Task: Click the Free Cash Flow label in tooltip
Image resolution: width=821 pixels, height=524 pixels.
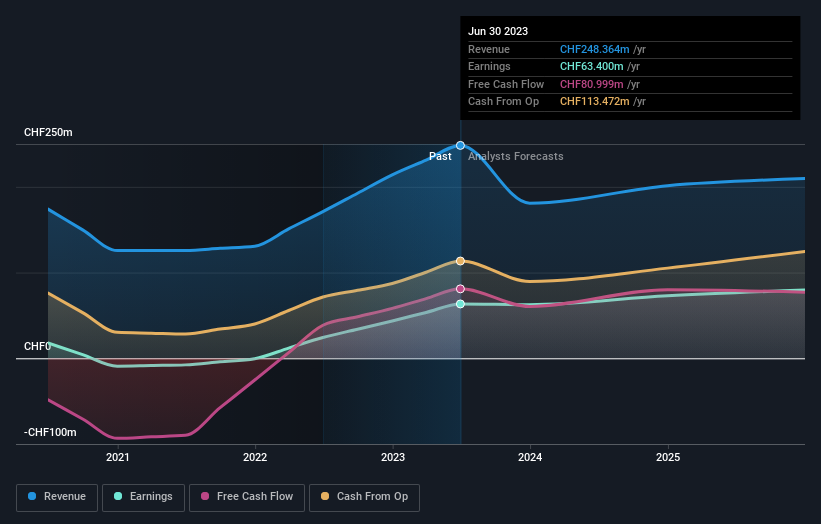Action: pyautogui.click(x=506, y=84)
